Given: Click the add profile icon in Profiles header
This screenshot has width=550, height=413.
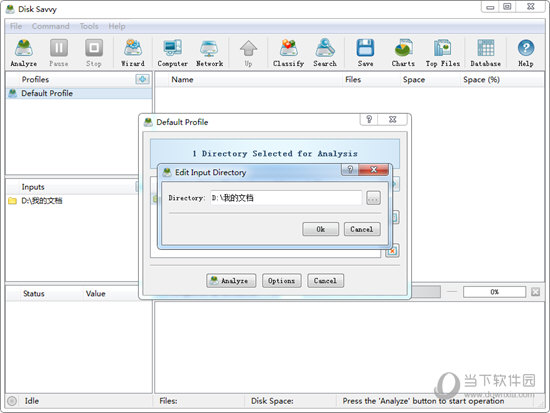Looking at the screenshot, I should tap(142, 79).
